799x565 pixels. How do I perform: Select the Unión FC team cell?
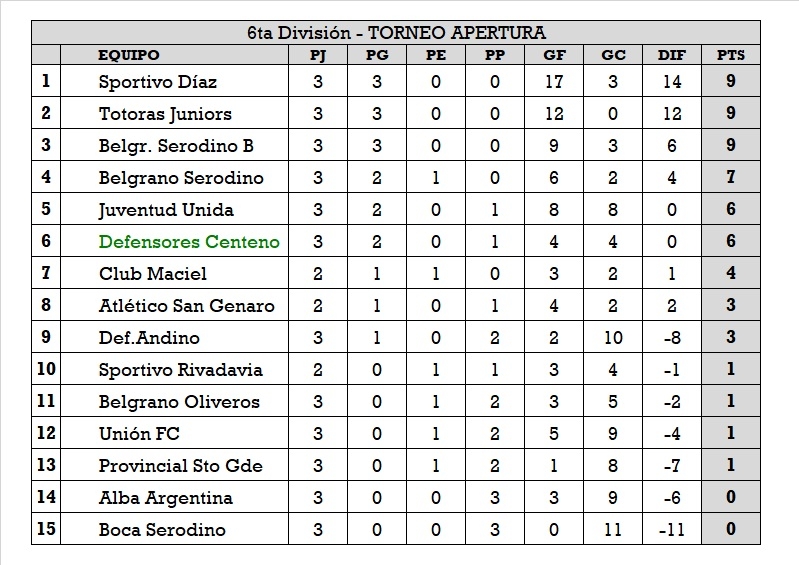click(x=139, y=434)
